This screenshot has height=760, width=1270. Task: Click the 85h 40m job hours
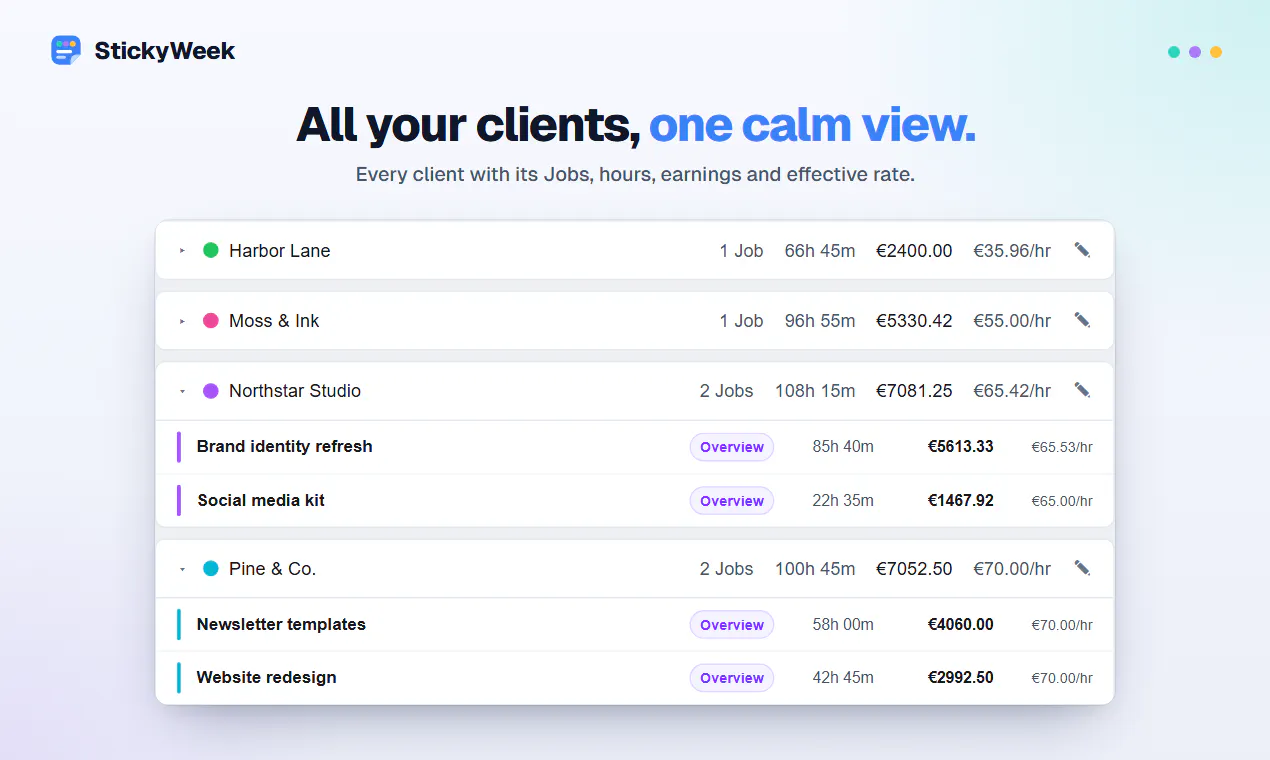point(843,446)
